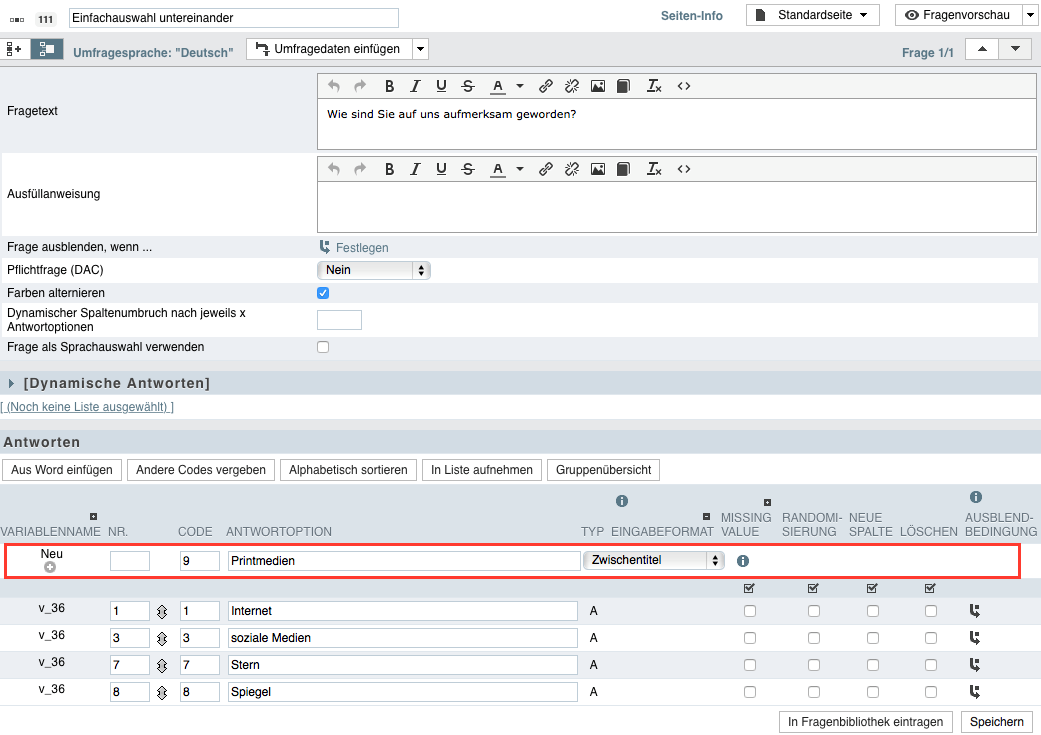1041x735 pixels.
Task: Click Alphabetisch sortieren button
Action: (x=349, y=470)
